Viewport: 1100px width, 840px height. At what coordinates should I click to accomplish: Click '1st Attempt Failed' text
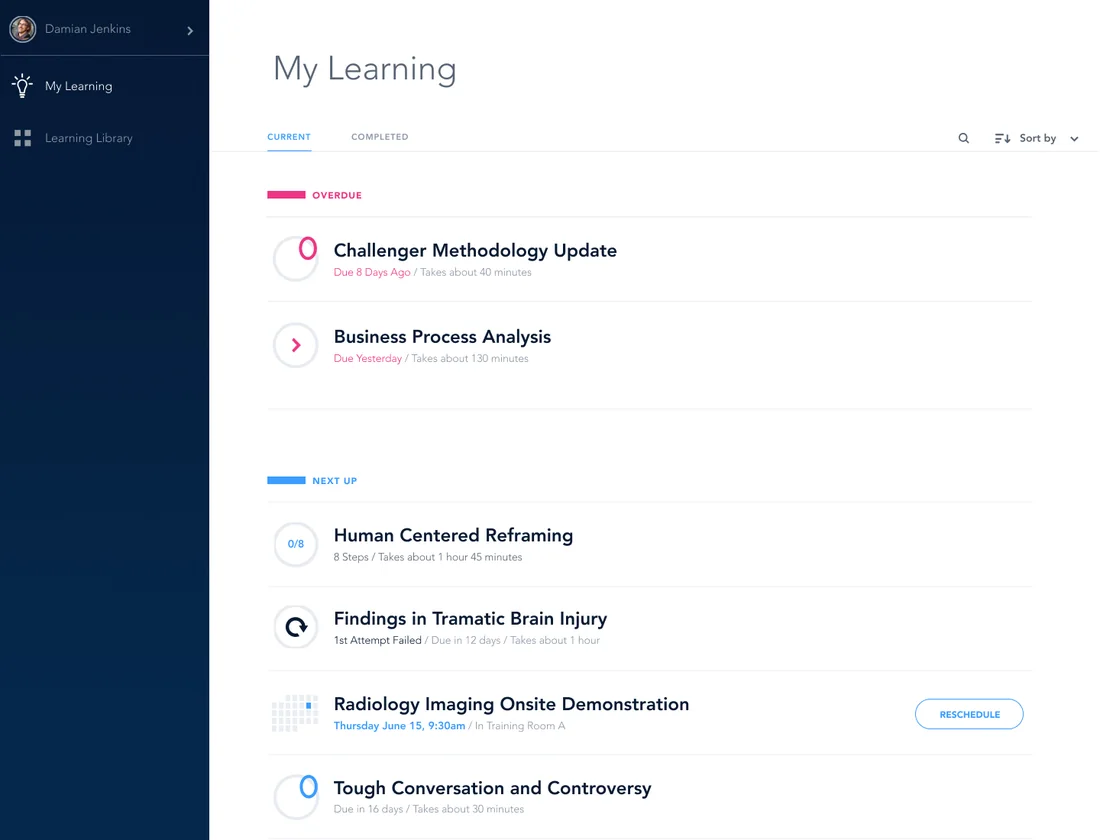coord(377,640)
